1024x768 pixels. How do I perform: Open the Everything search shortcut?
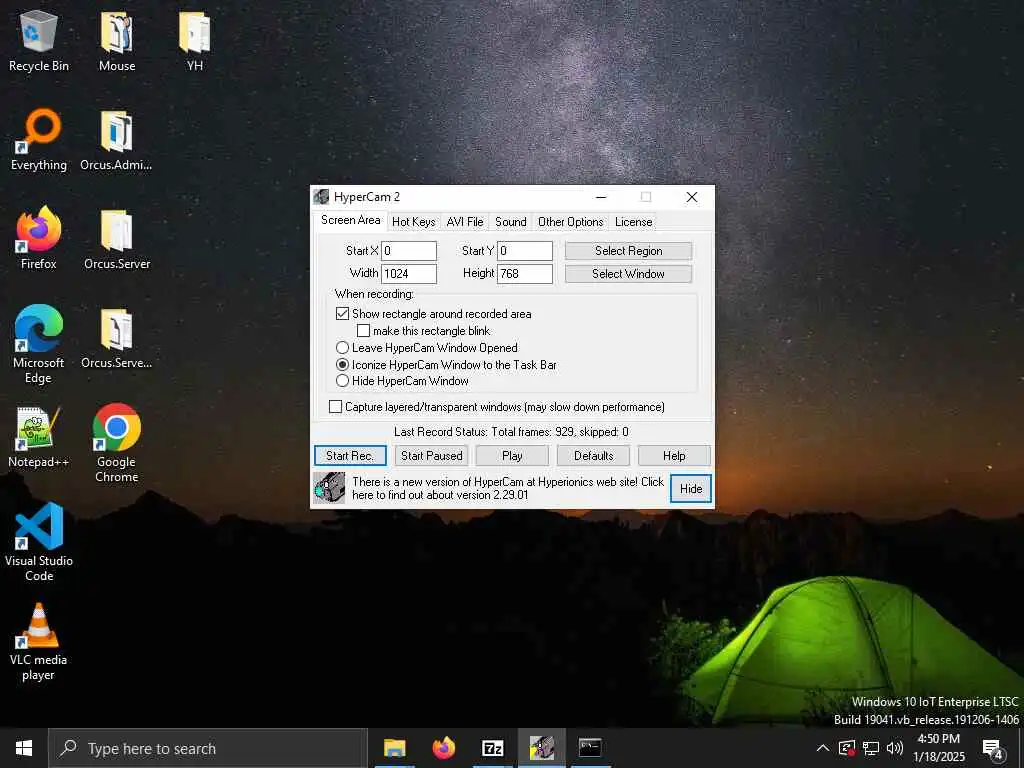(39, 140)
